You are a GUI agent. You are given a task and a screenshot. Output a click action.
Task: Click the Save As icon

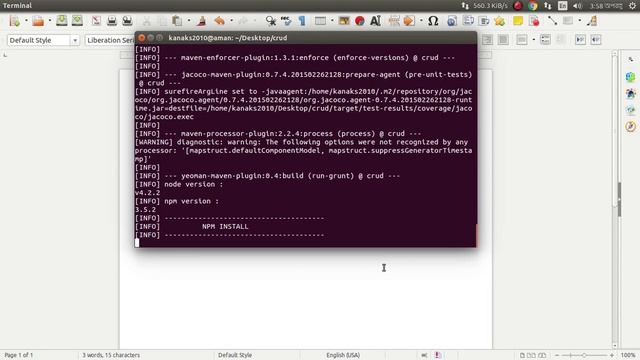click(77, 20)
